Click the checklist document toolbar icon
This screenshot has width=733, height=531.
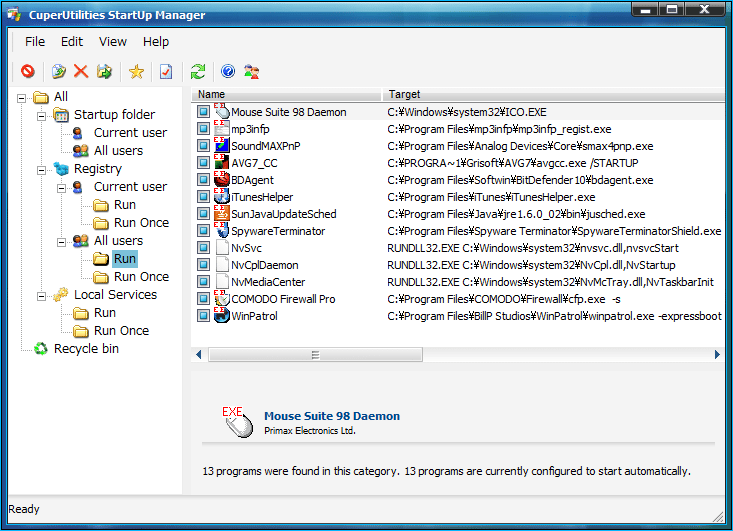point(166,72)
